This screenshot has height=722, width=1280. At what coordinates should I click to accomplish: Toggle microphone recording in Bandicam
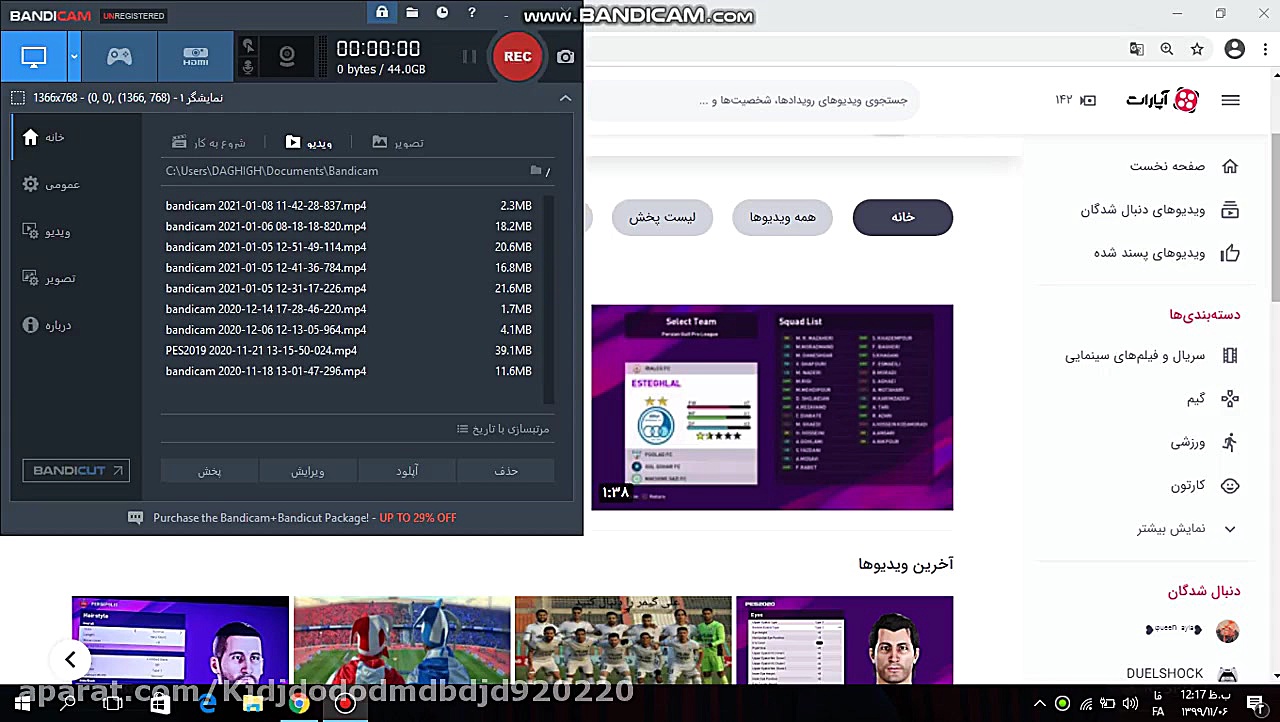(249, 68)
